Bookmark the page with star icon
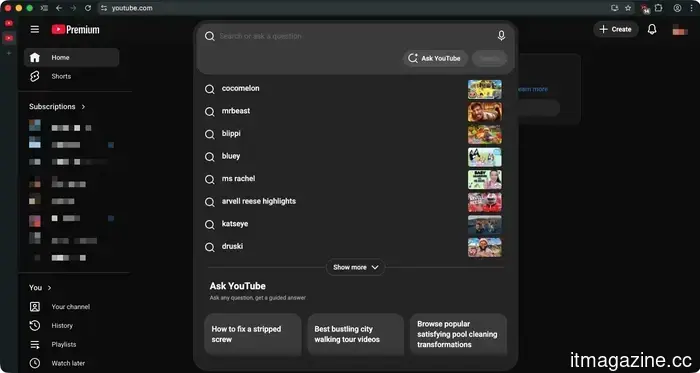This screenshot has width=700, height=373. [628, 8]
